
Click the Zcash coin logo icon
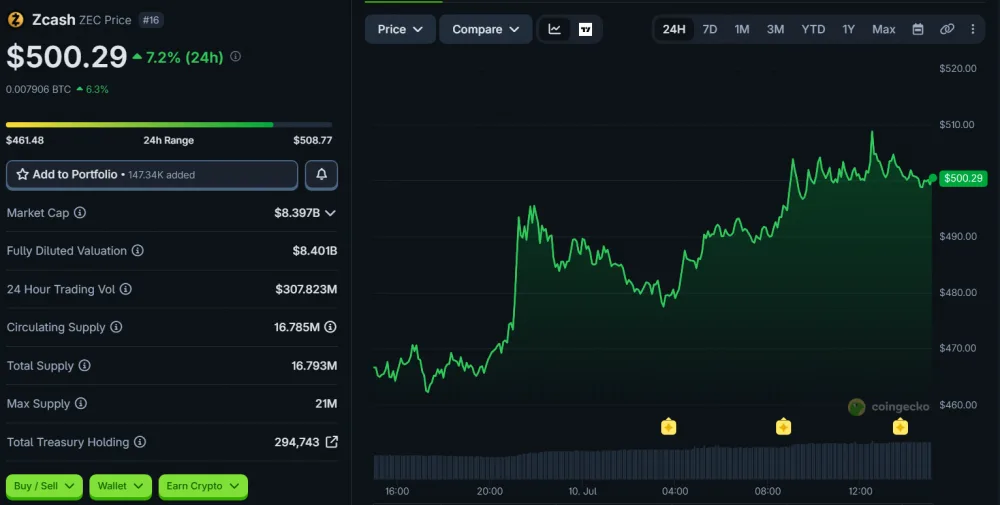coord(15,20)
